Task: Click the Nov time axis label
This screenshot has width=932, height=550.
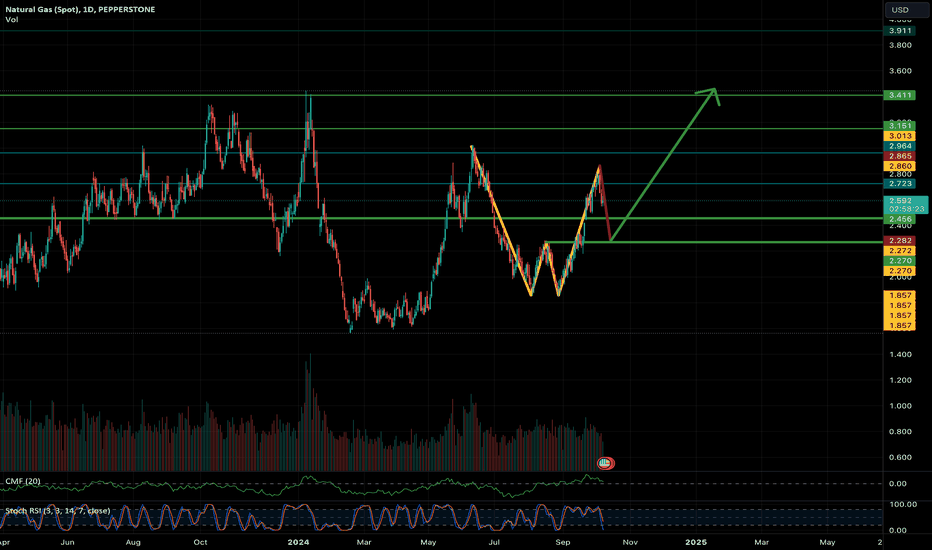Action: coord(630,542)
